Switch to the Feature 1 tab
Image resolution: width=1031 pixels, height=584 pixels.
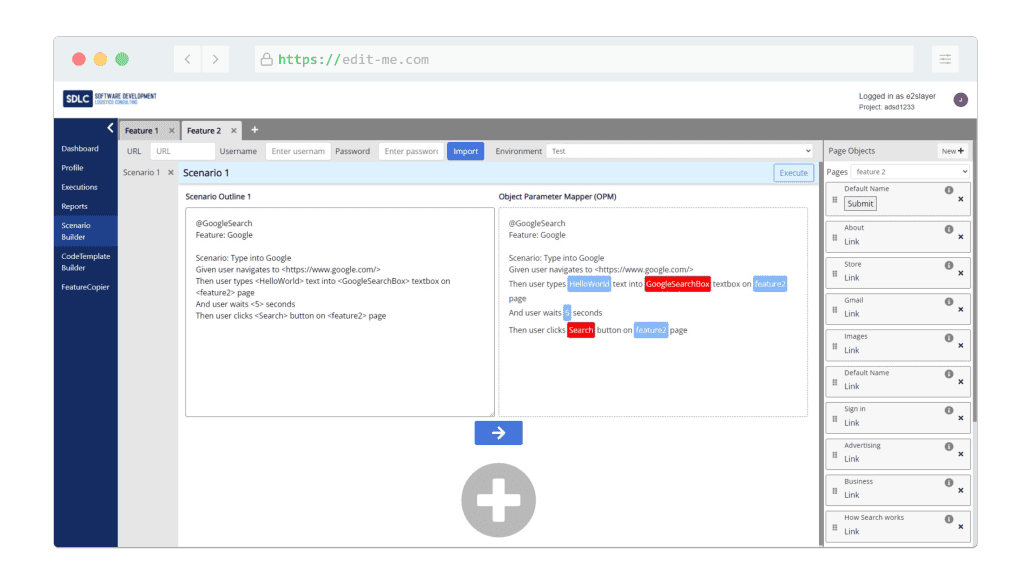141,130
